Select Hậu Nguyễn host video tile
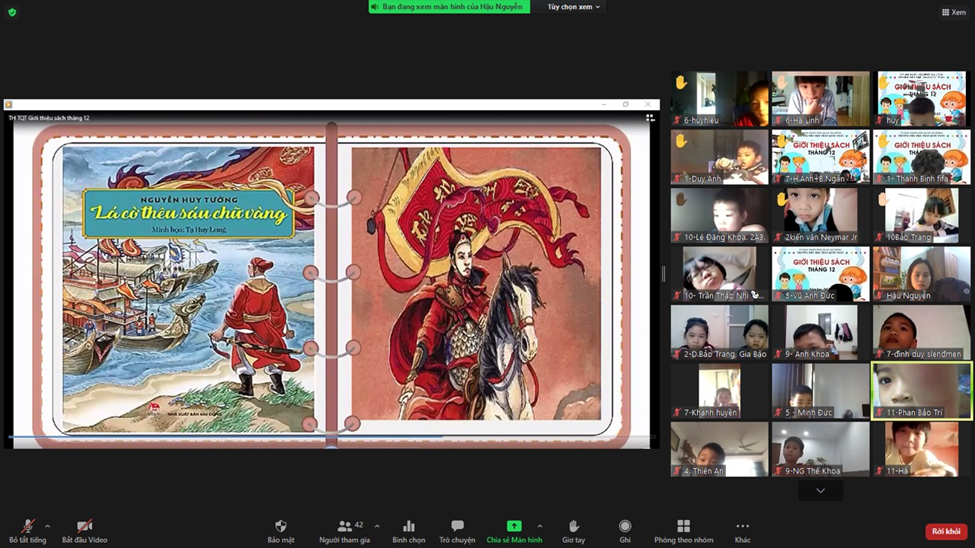The width and height of the screenshot is (975, 548). 922,274
